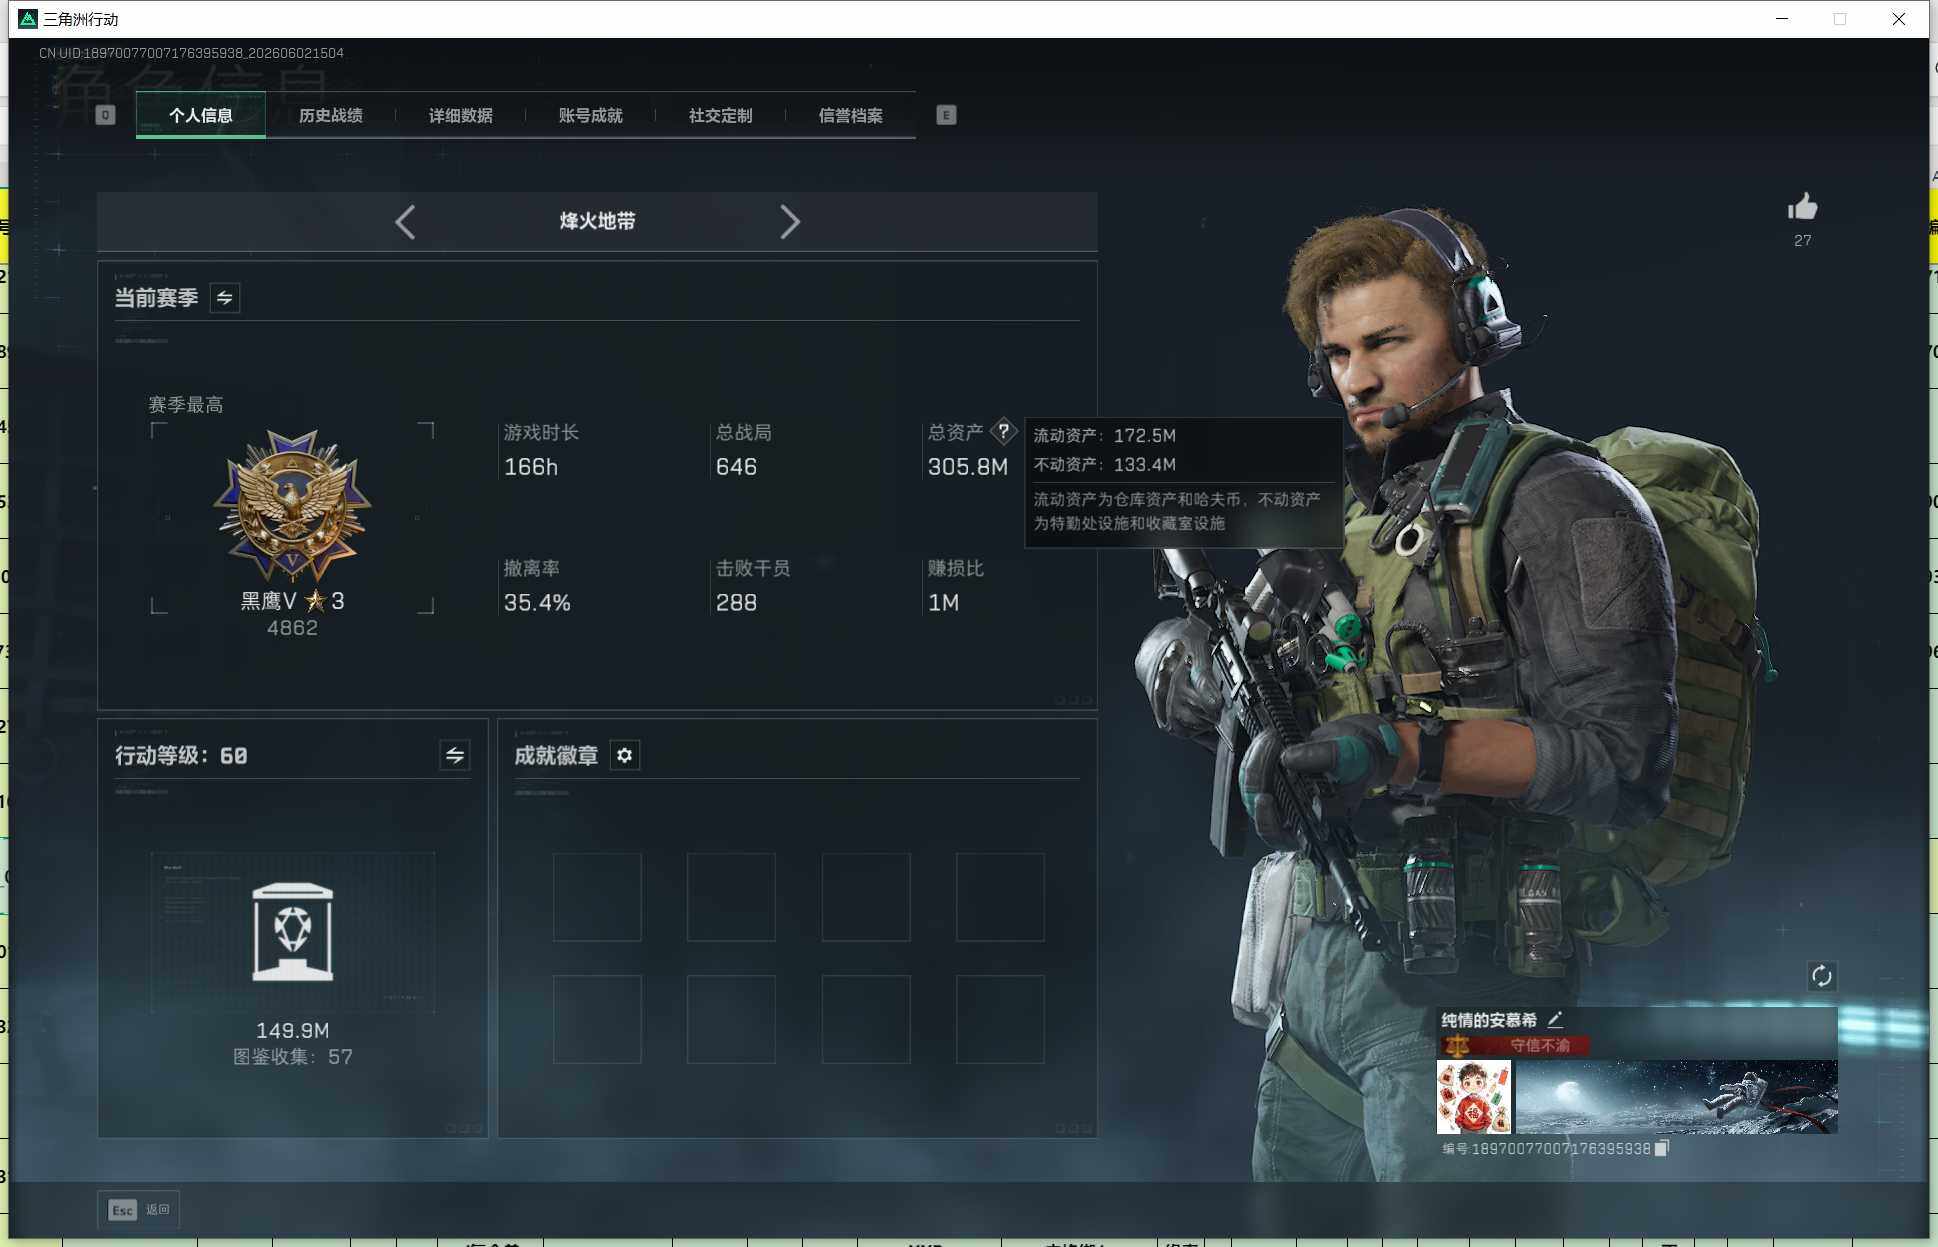Open 成就徽章 gear settings
This screenshot has width=1938, height=1247.
(625, 755)
